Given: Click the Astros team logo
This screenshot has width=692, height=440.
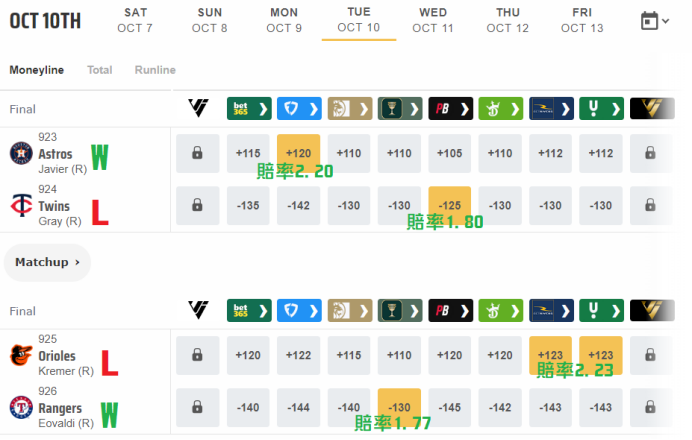Looking at the screenshot, I should tap(21, 153).
